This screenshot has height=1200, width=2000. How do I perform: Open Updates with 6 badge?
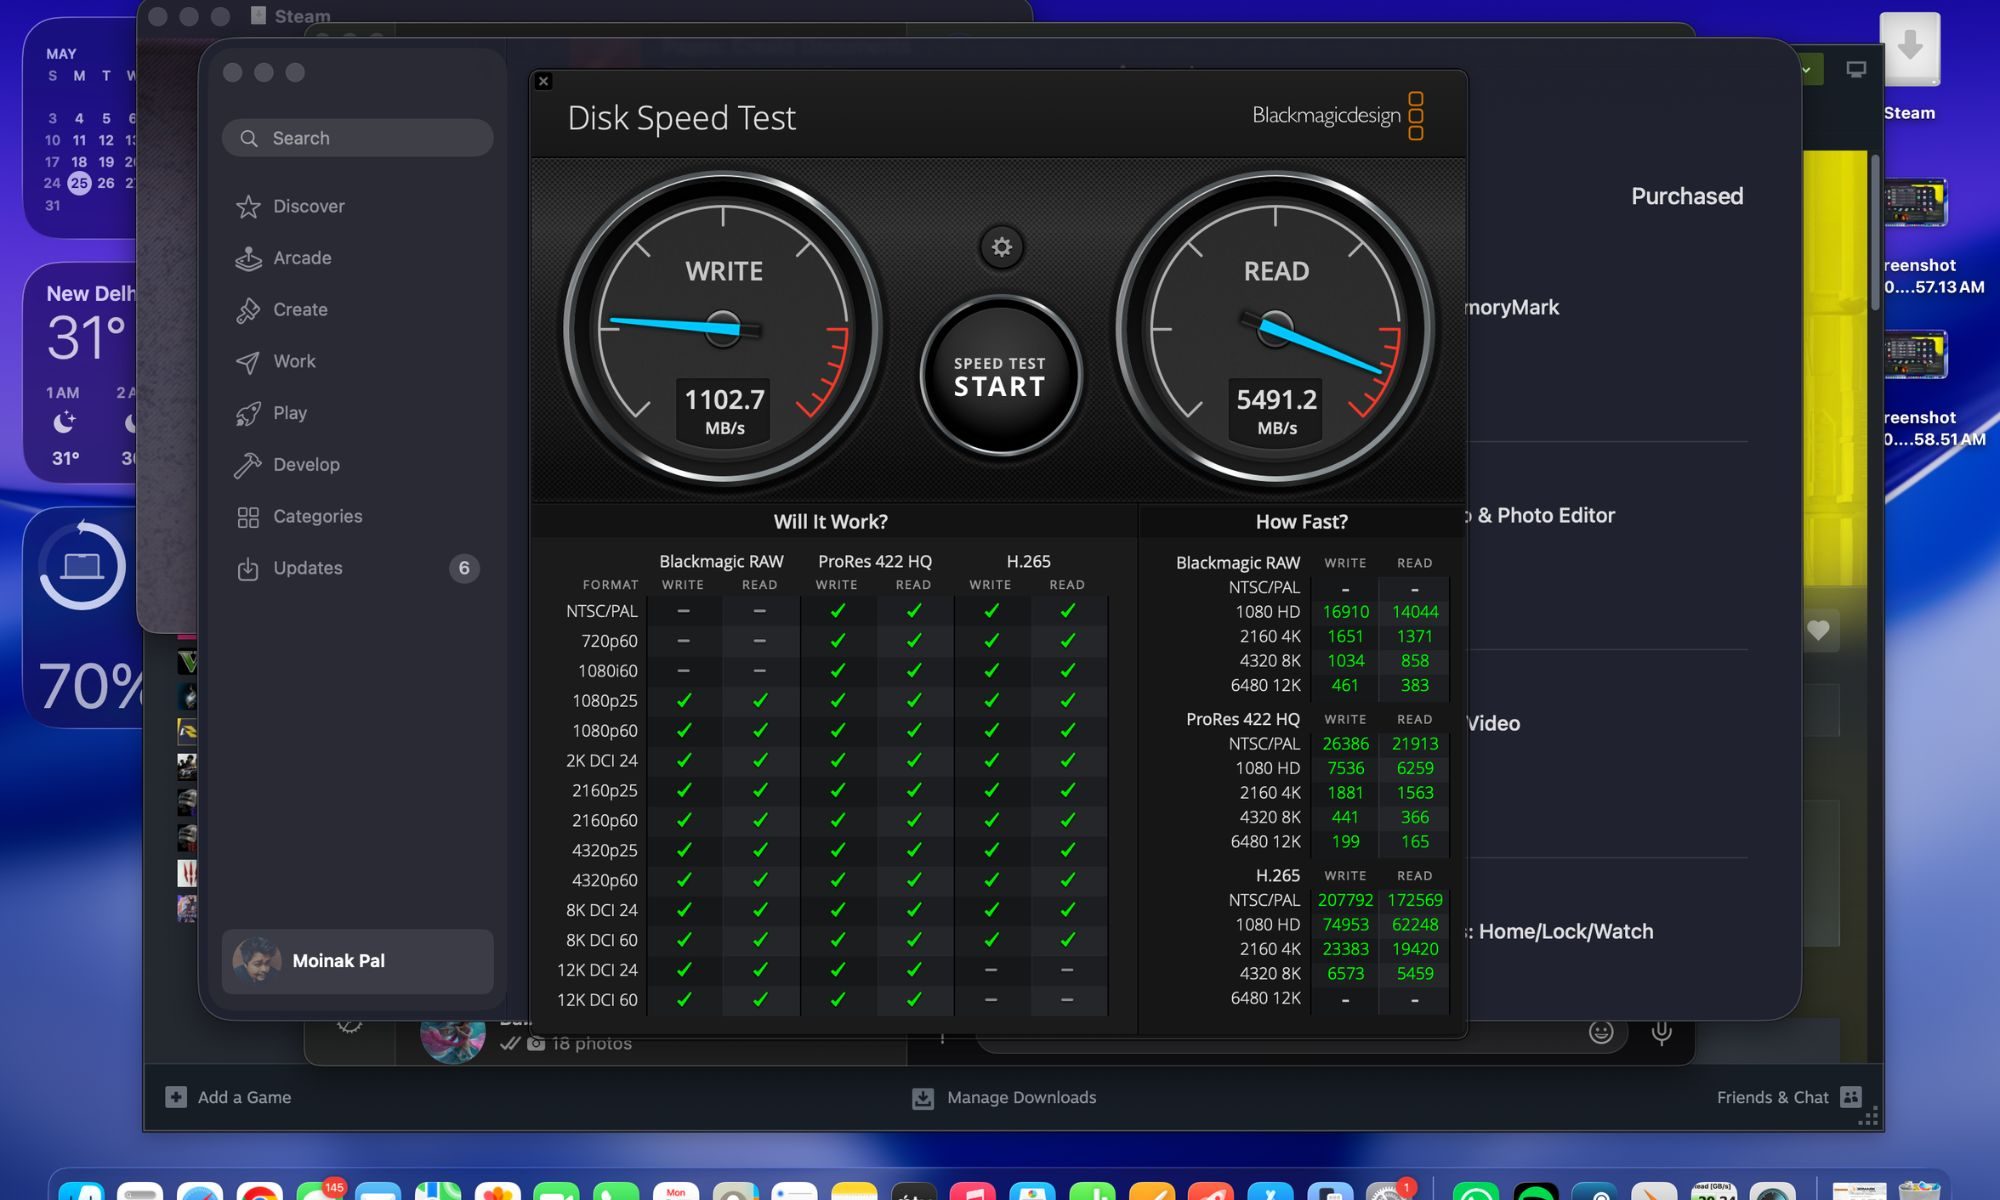coord(358,568)
